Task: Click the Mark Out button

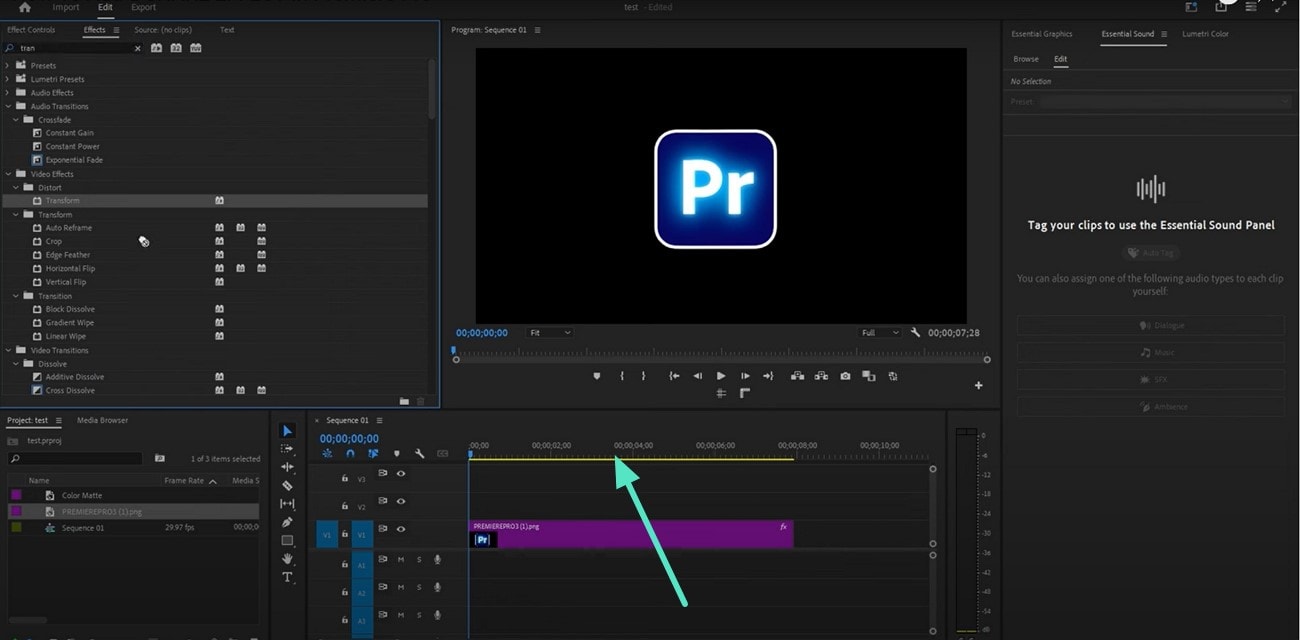Action: pyautogui.click(x=643, y=376)
